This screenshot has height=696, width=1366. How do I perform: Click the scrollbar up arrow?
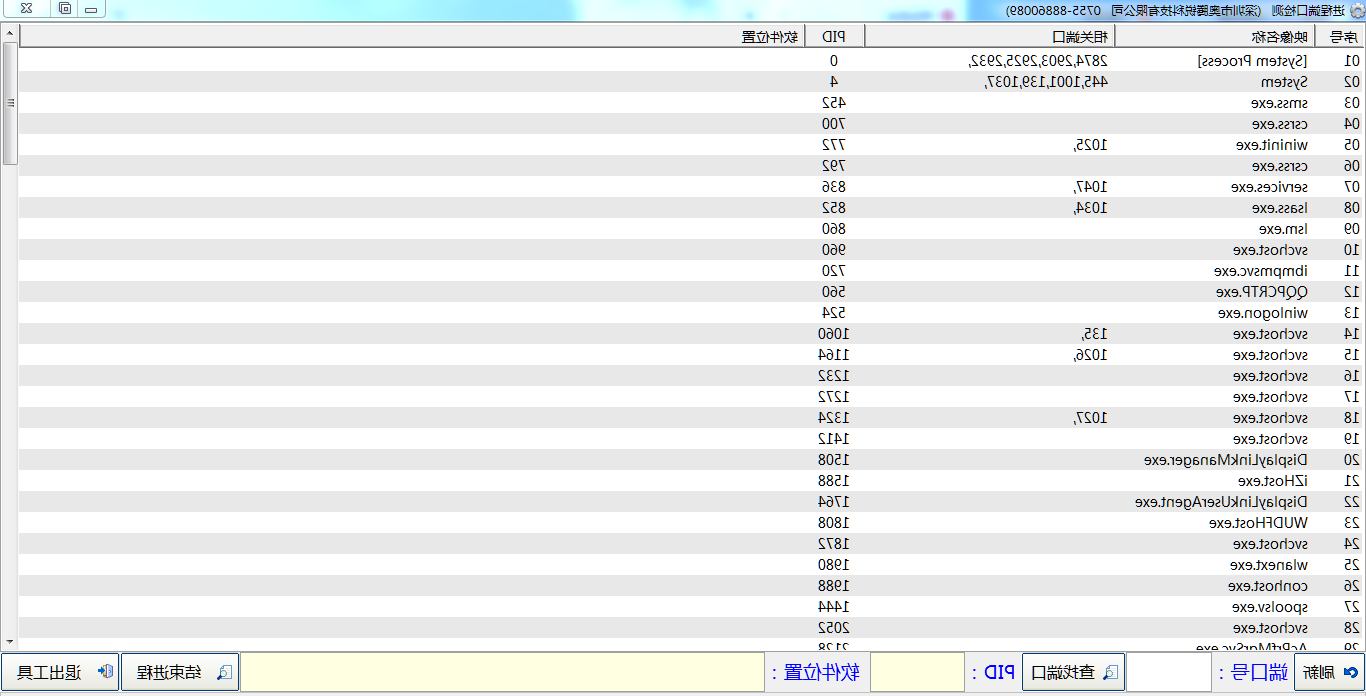tap(9, 33)
